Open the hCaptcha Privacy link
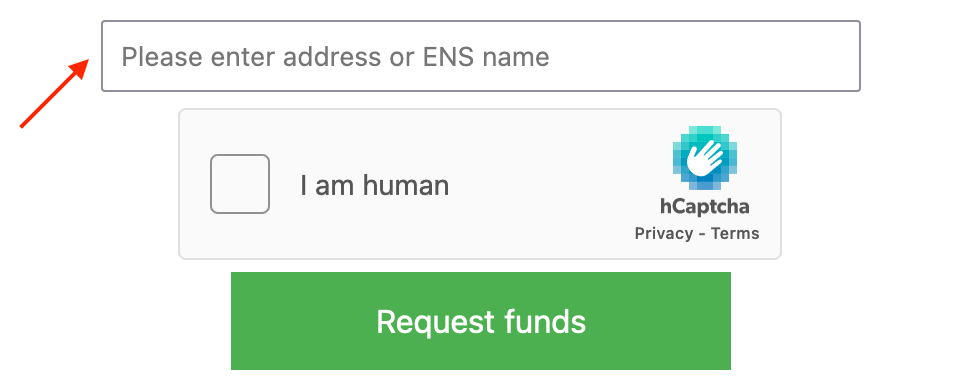The width and height of the screenshot is (960, 382). [x=664, y=233]
